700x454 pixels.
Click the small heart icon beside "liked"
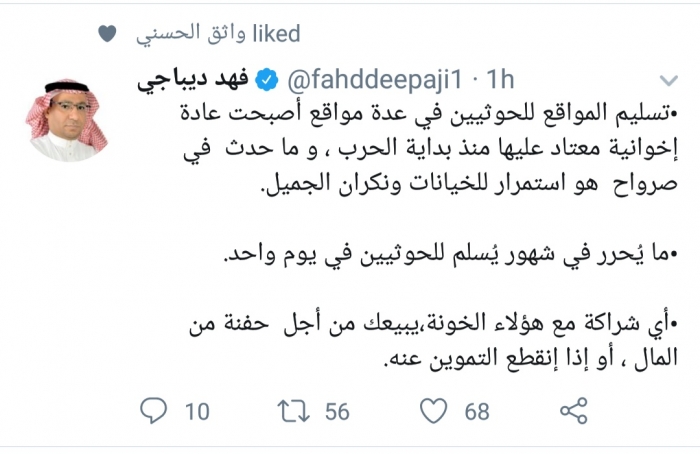(x=108, y=35)
